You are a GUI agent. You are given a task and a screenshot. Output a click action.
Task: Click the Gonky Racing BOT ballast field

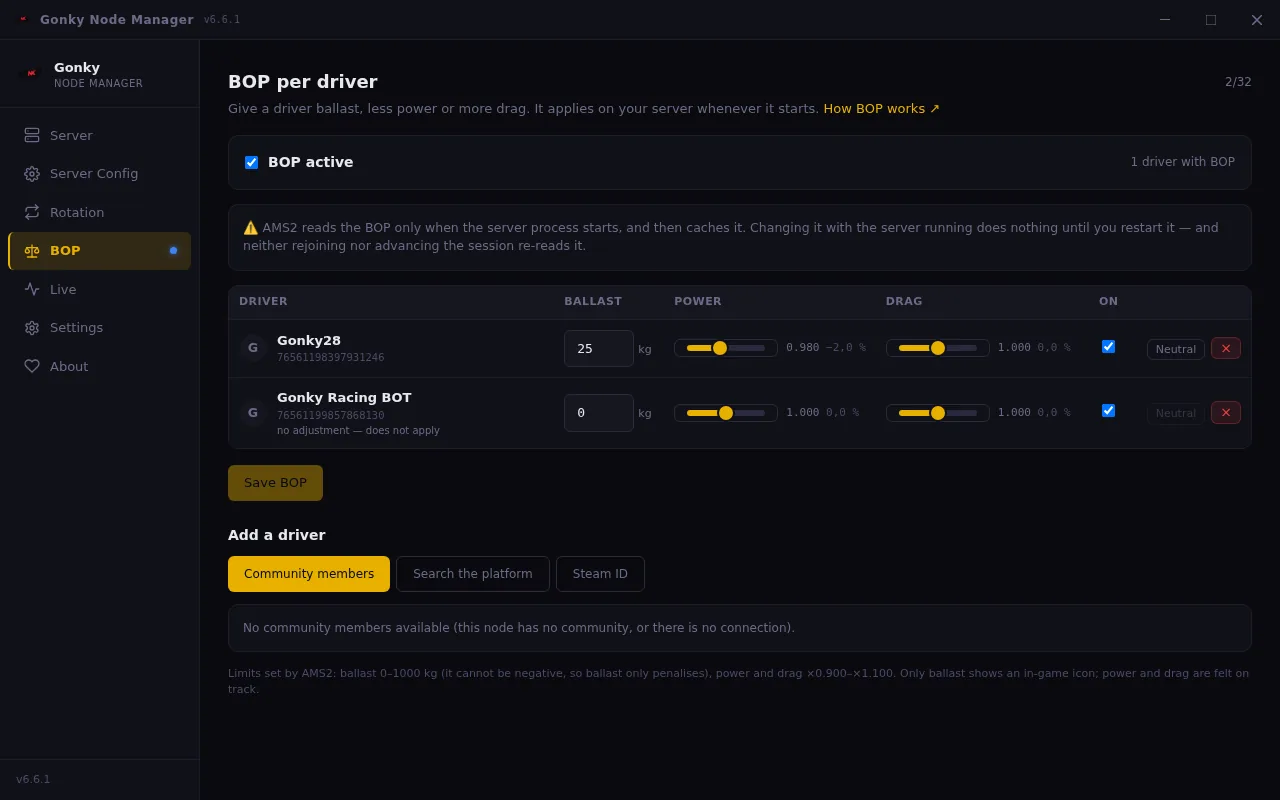click(599, 413)
